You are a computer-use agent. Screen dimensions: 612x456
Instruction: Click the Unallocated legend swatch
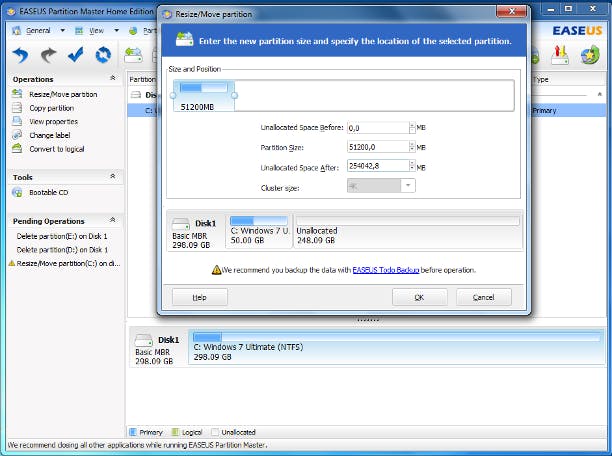215,432
